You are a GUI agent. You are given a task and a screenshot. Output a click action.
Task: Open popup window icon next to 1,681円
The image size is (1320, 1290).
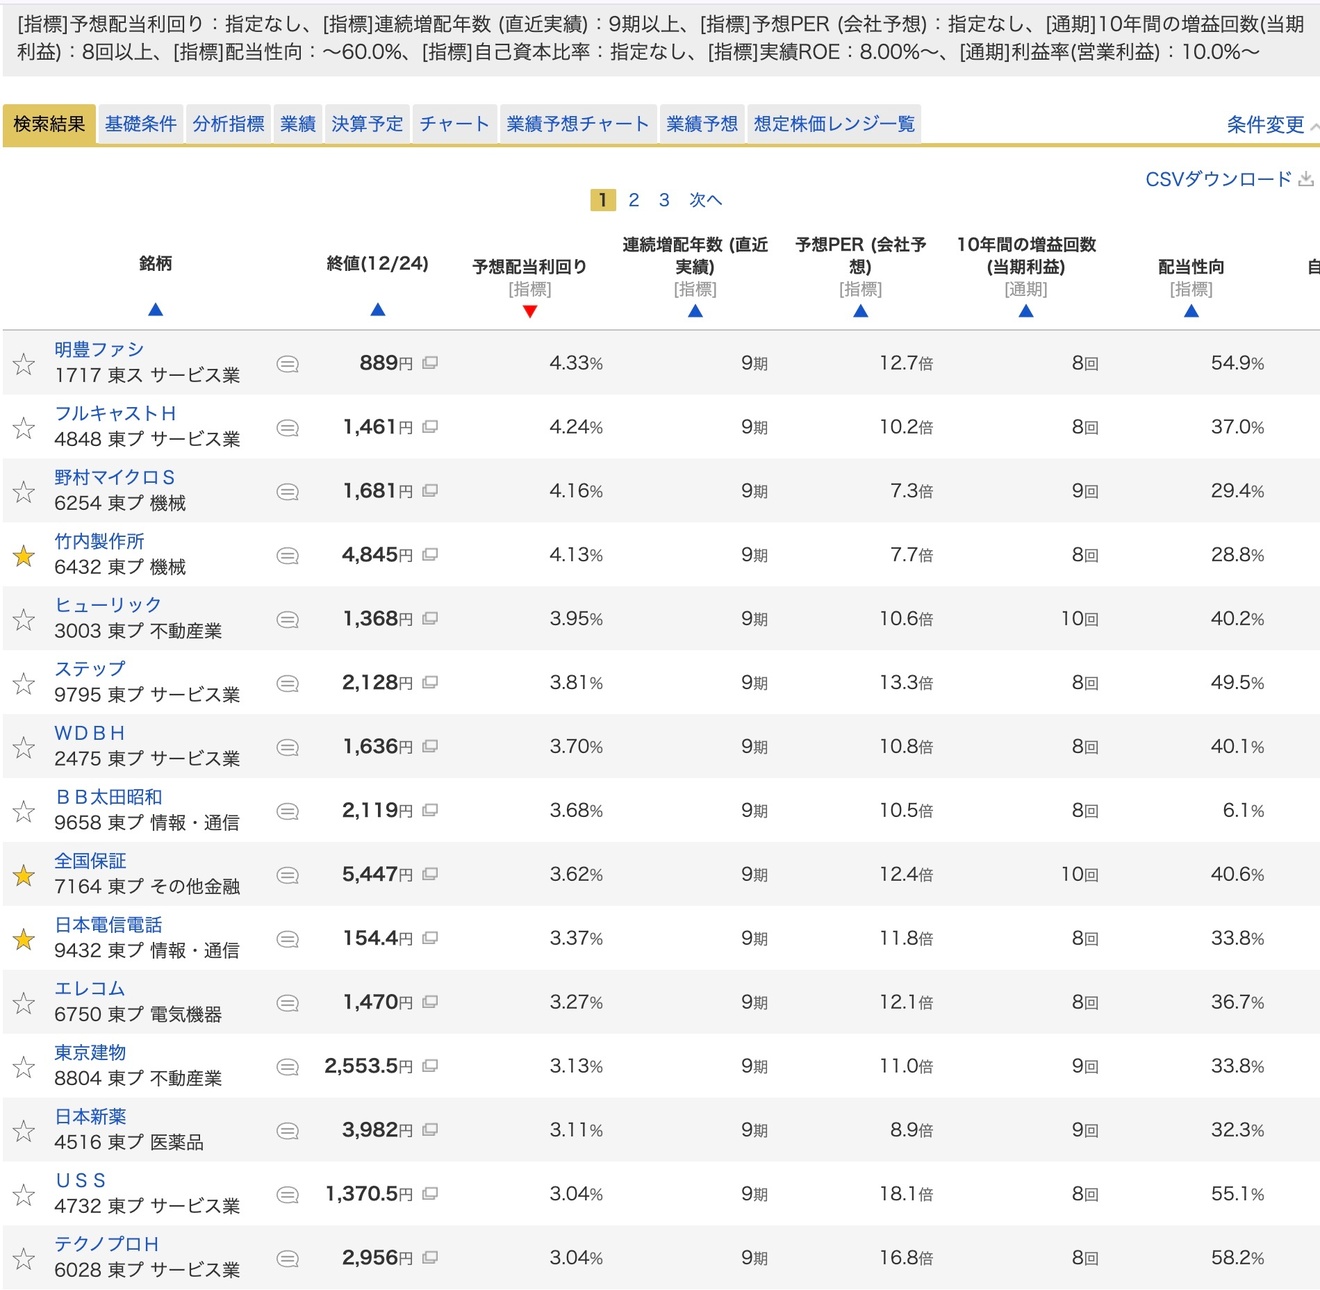click(430, 491)
